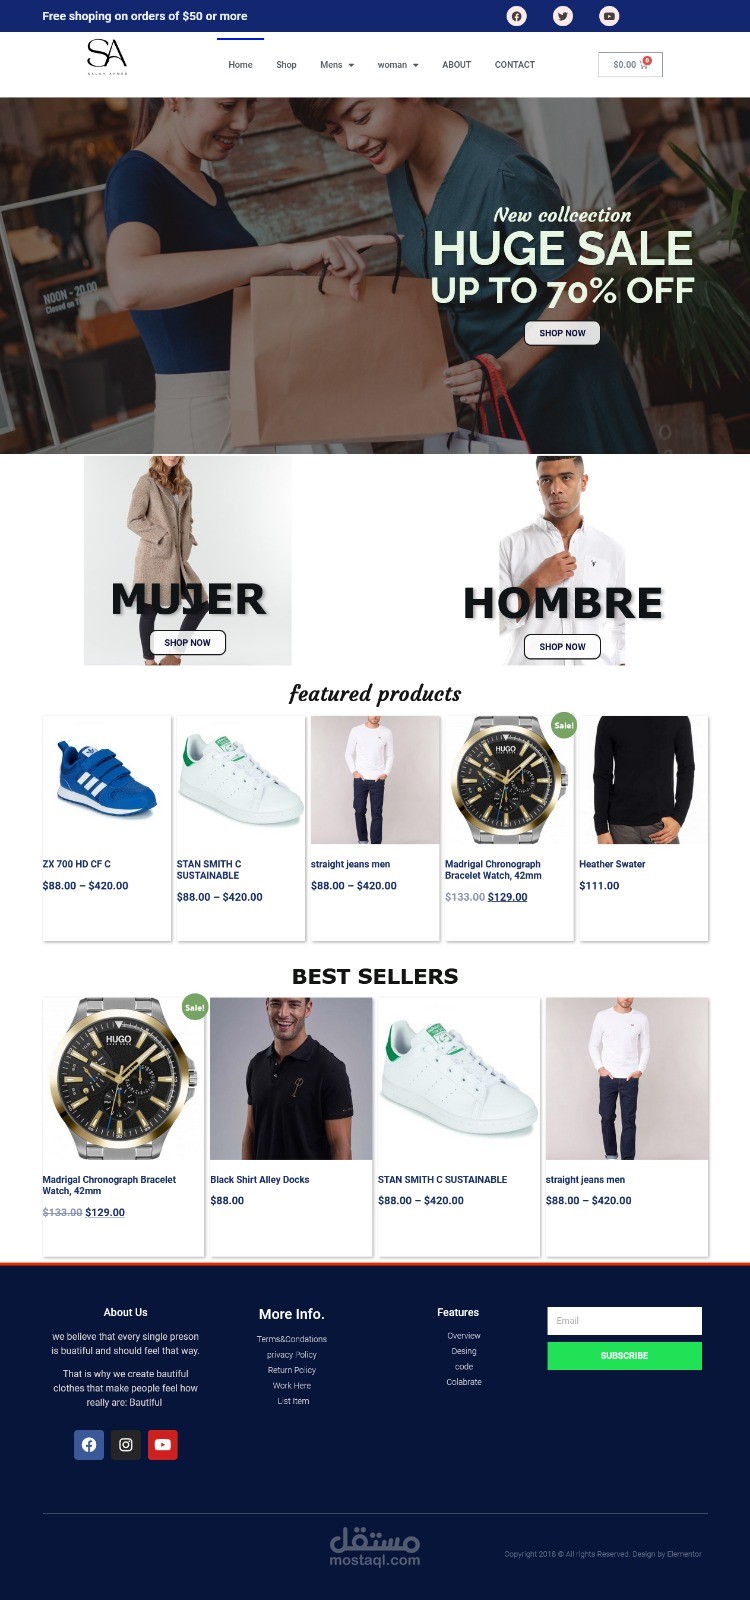This screenshot has width=750, height=1600.
Task: Focus the Email input field
Action: click(624, 1321)
